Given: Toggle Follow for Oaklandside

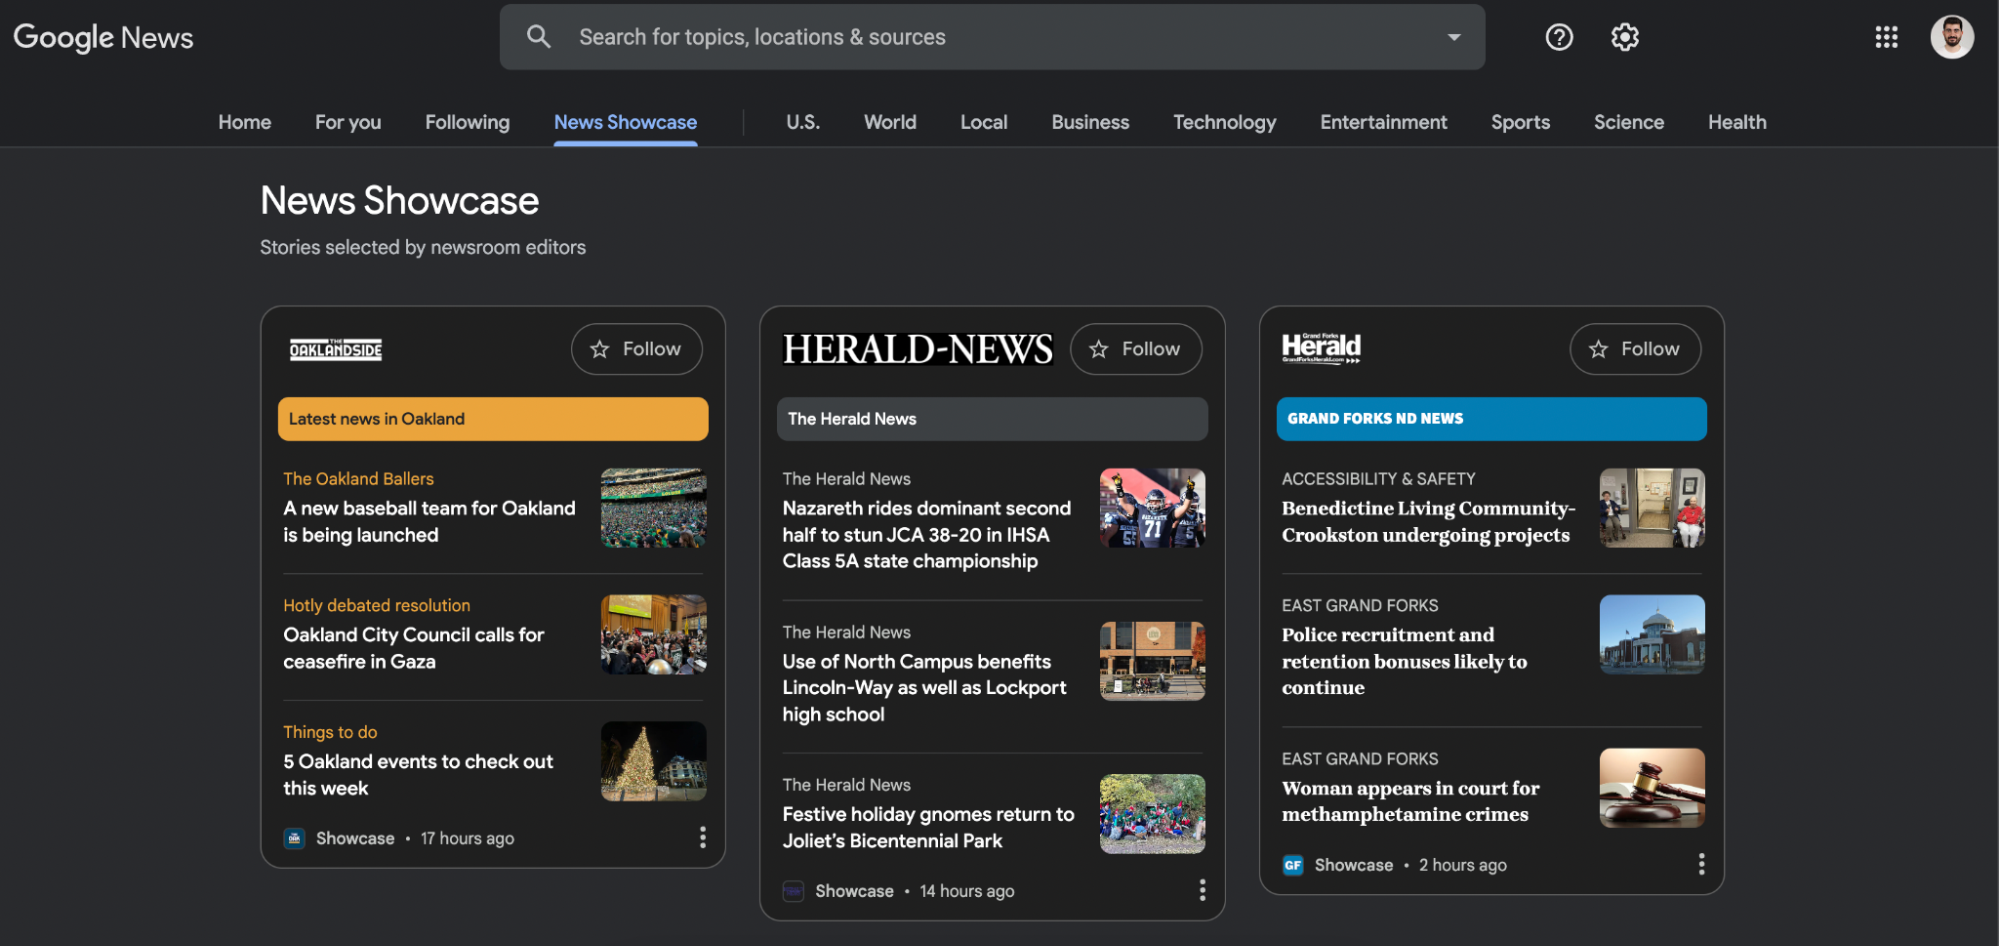Looking at the screenshot, I should coord(636,349).
